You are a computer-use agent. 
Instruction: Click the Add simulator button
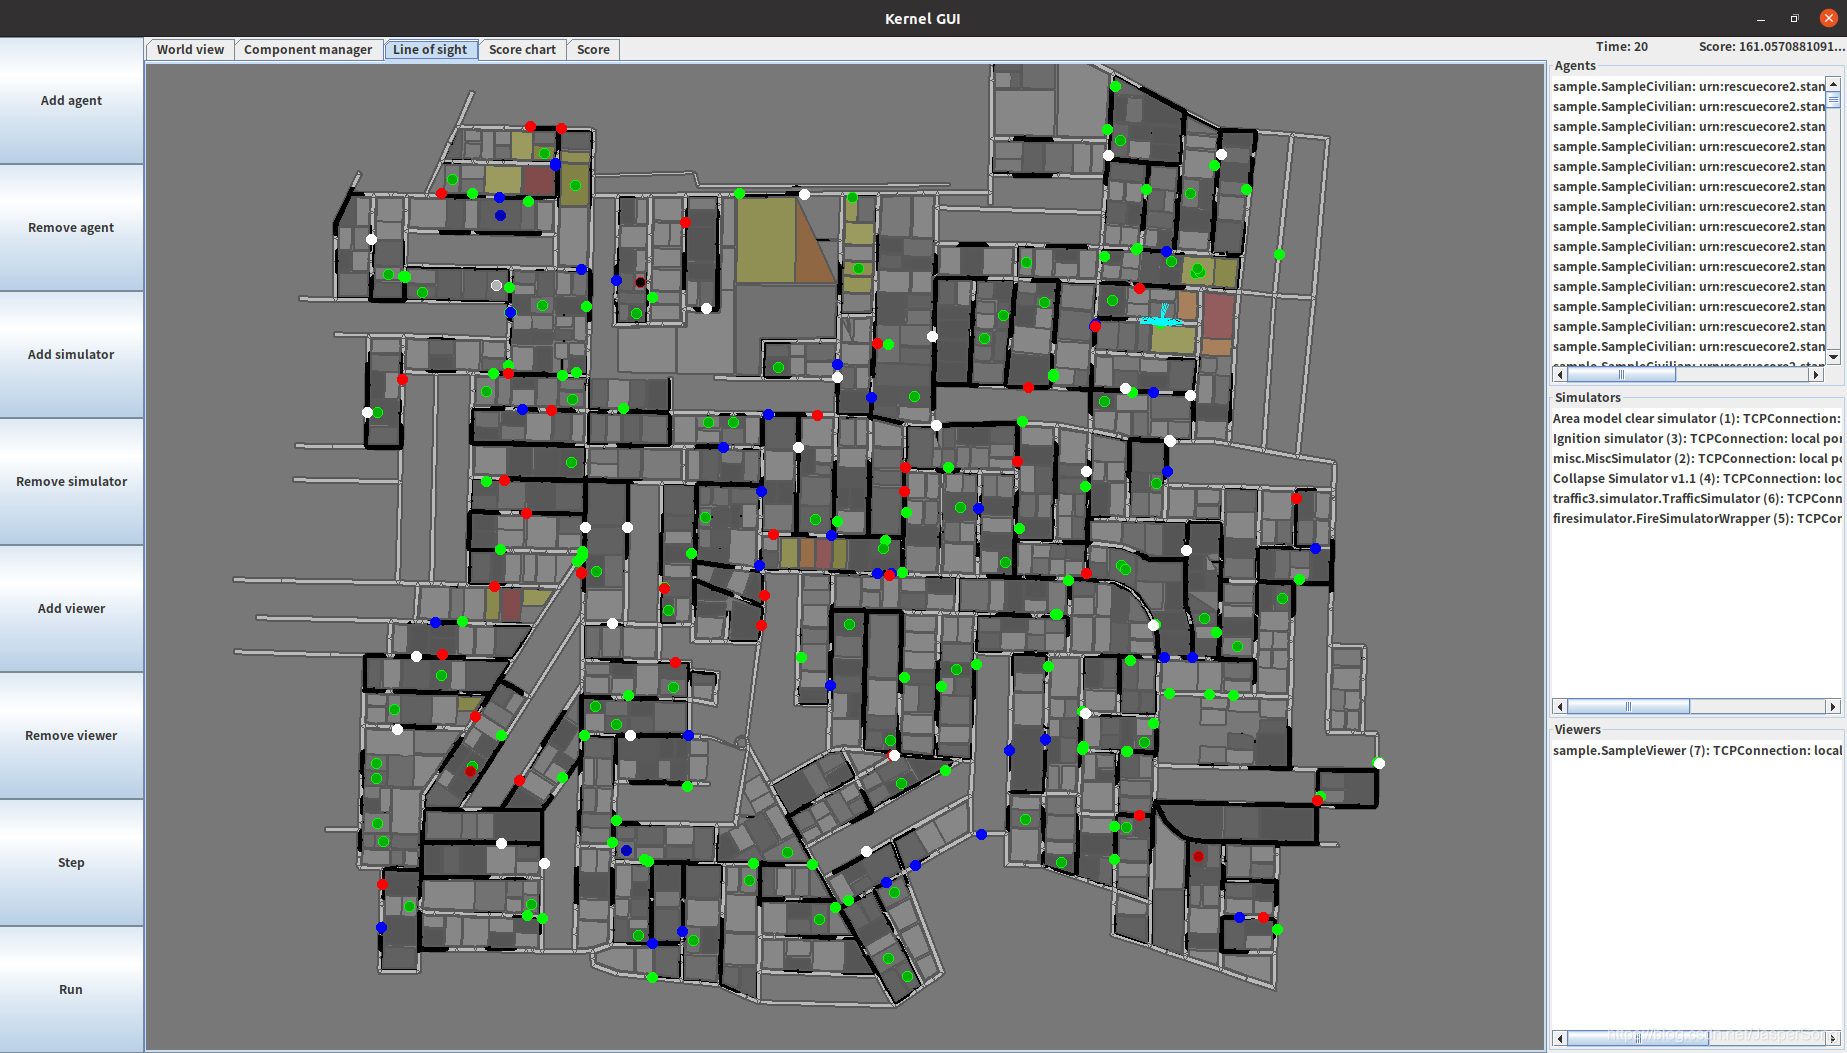tap(71, 355)
